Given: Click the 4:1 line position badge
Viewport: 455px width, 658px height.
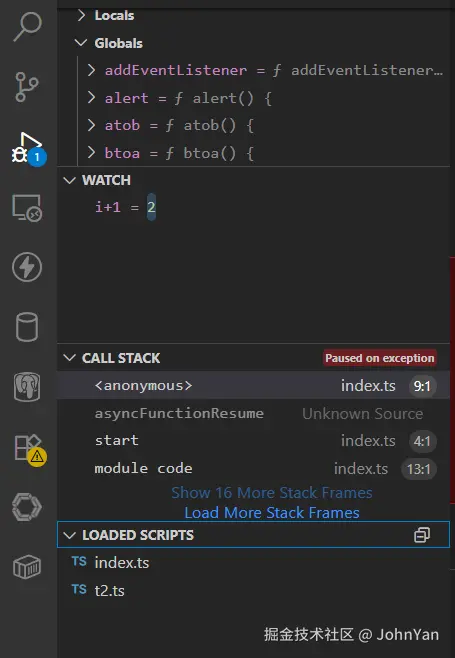Looking at the screenshot, I should 422,441.
